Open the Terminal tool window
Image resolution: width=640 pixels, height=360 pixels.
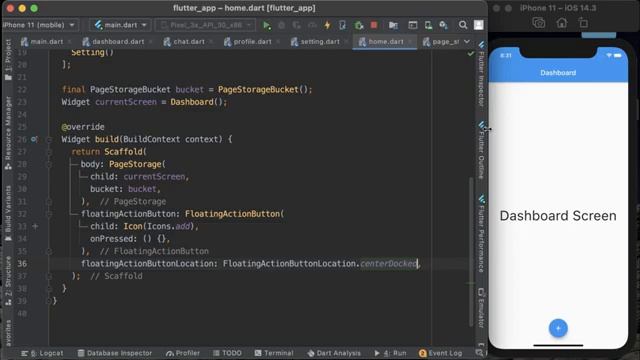[x=274, y=353]
